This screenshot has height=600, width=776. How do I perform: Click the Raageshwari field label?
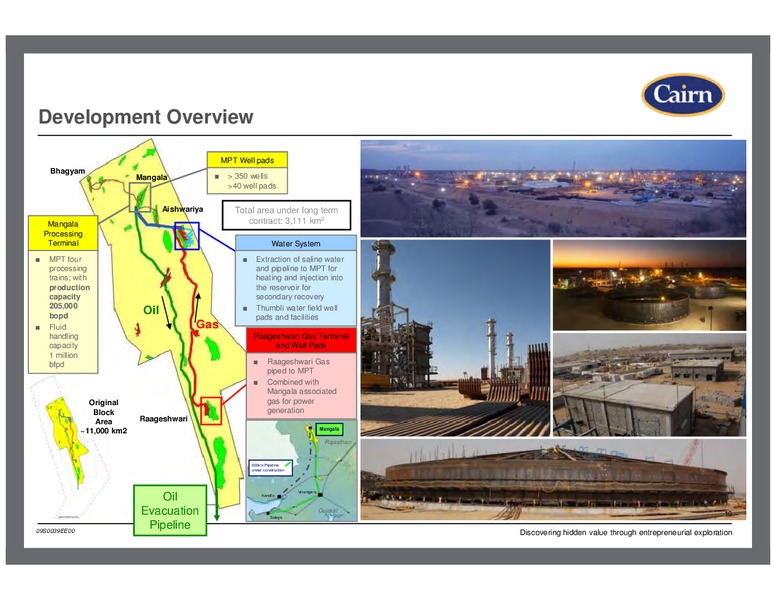(x=163, y=419)
